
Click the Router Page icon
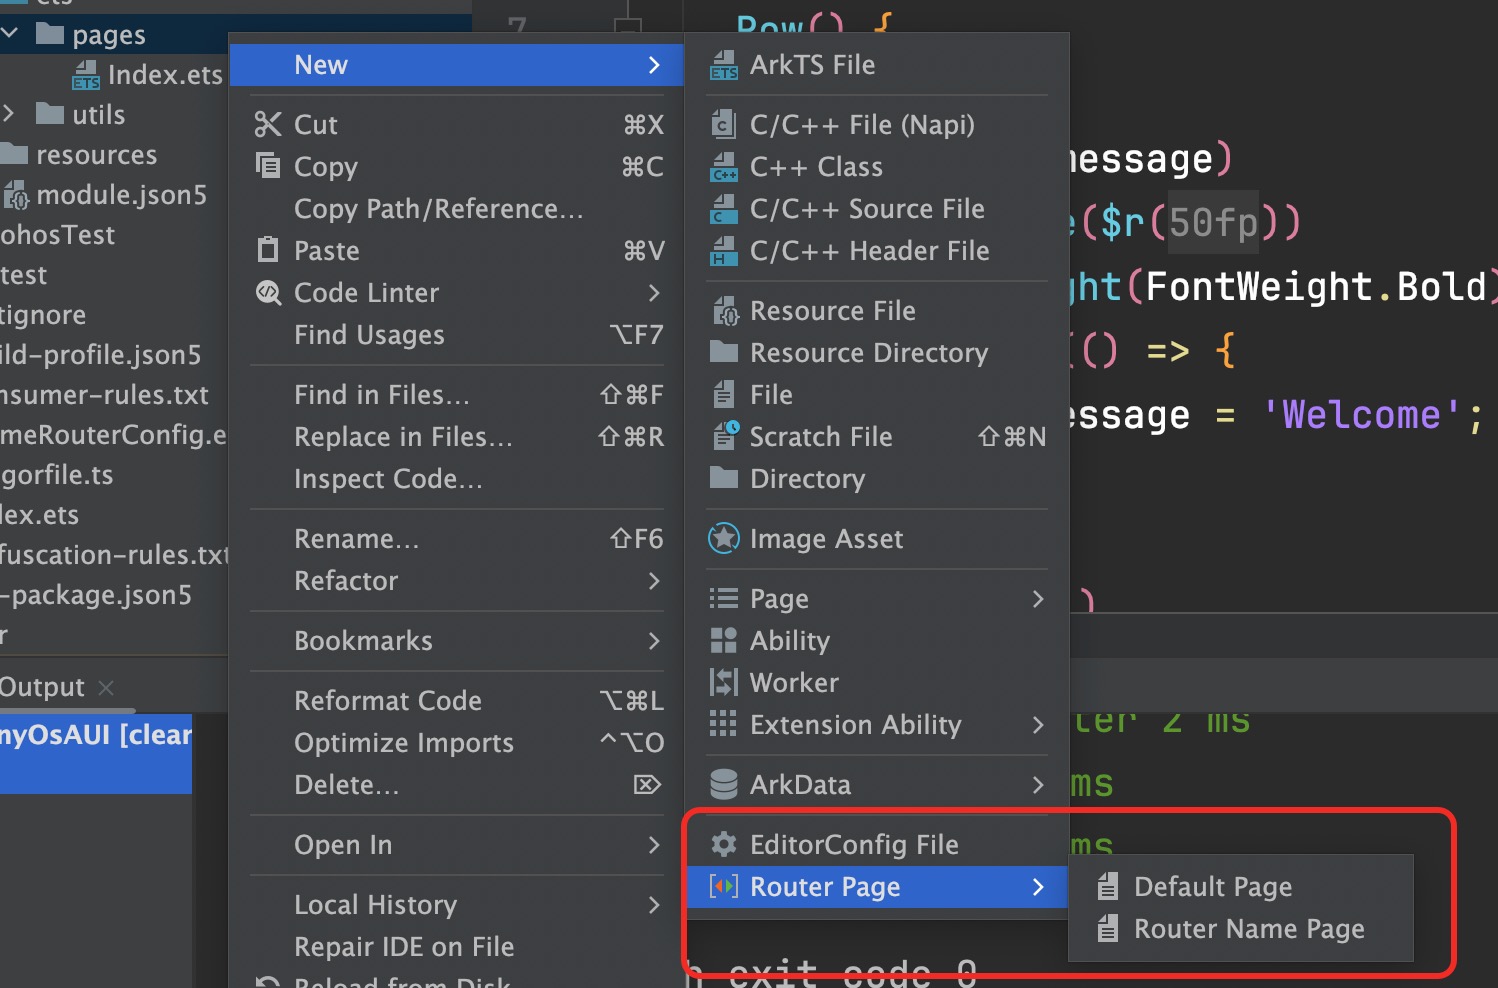[x=724, y=886]
